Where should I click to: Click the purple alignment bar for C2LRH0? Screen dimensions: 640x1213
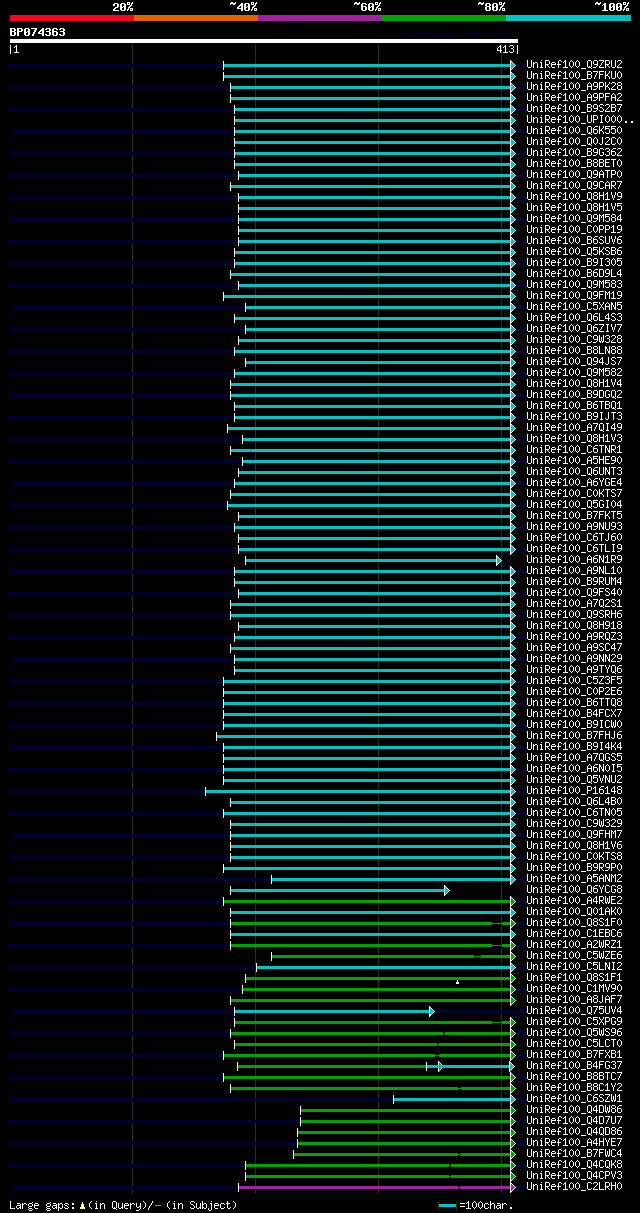click(377, 1187)
